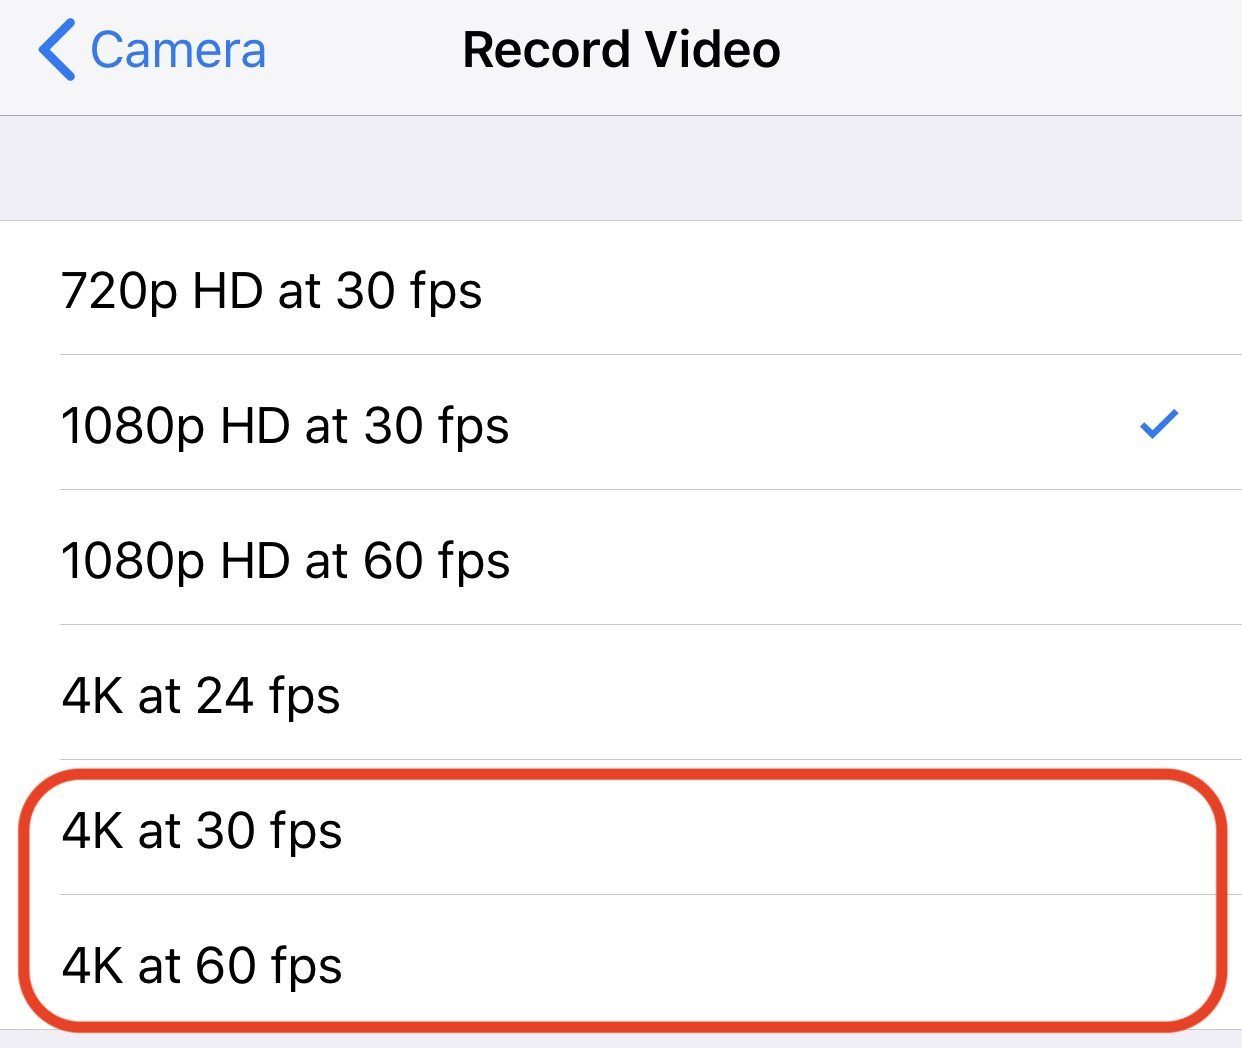1242x1048 pixels.
Task: Click the blue checkmark on 1080p 30 fps
Action: point(1159,424)
